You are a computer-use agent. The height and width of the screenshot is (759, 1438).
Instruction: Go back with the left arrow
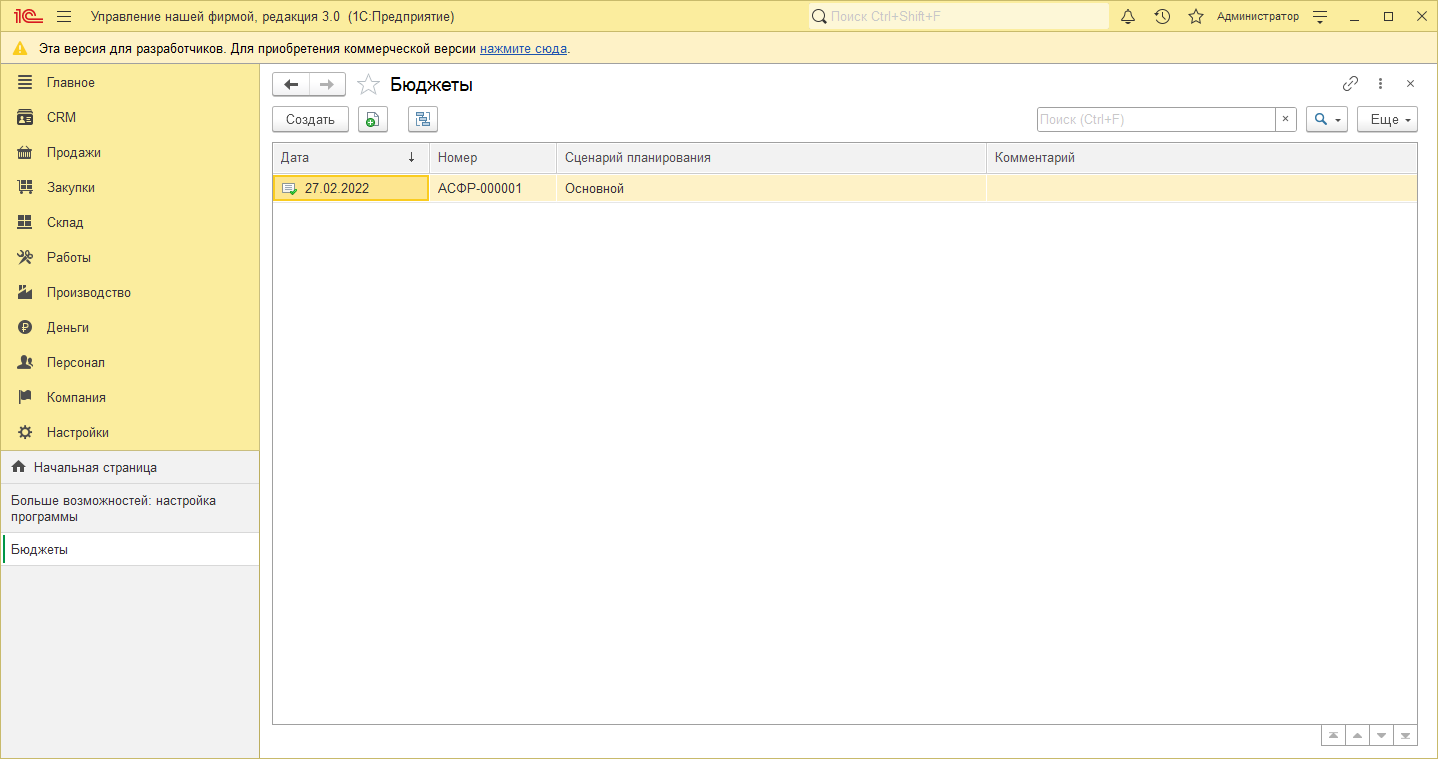click(291, 85)
